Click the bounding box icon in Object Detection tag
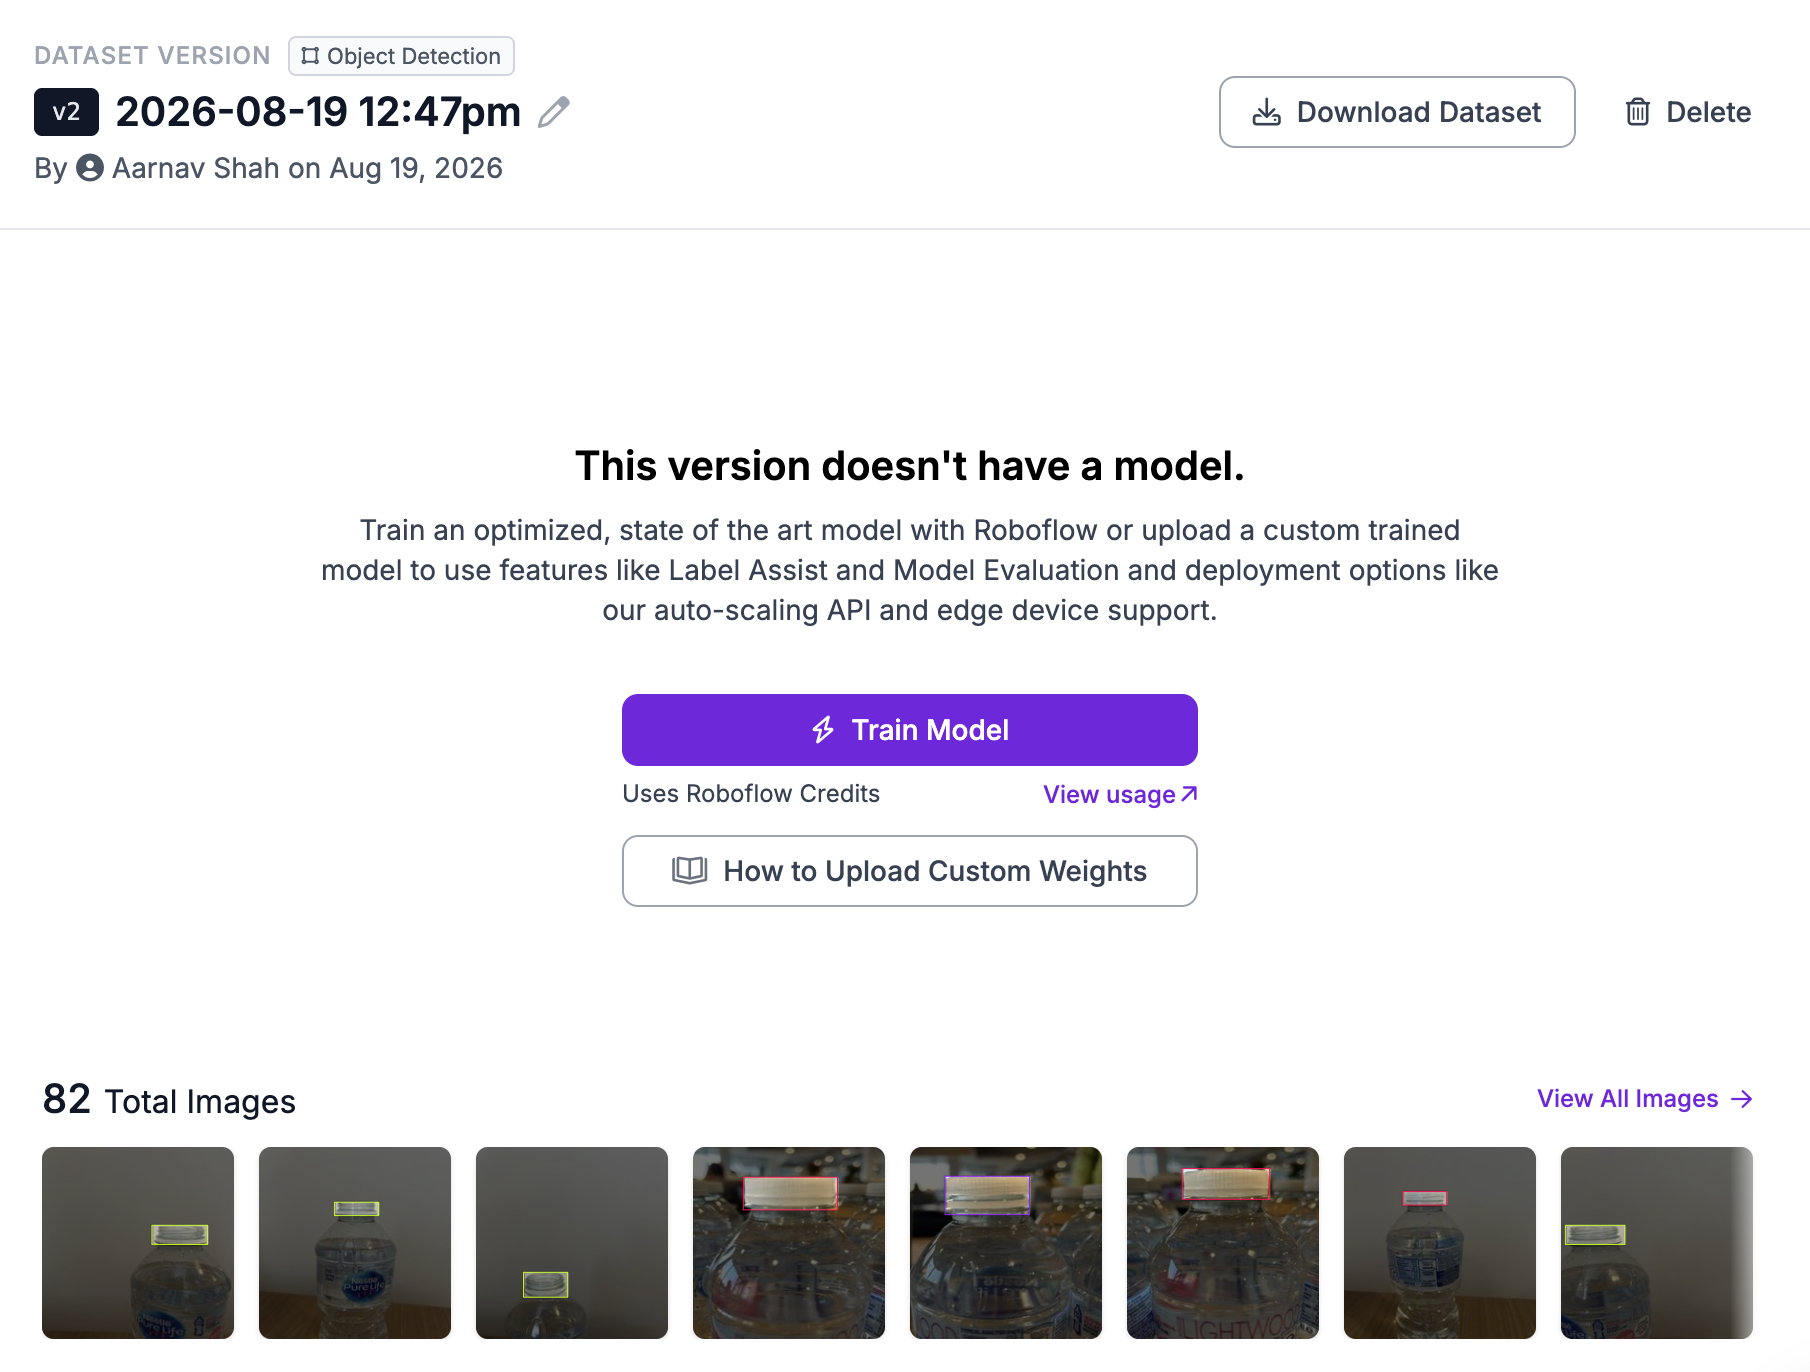 click(x=310, y=56)
